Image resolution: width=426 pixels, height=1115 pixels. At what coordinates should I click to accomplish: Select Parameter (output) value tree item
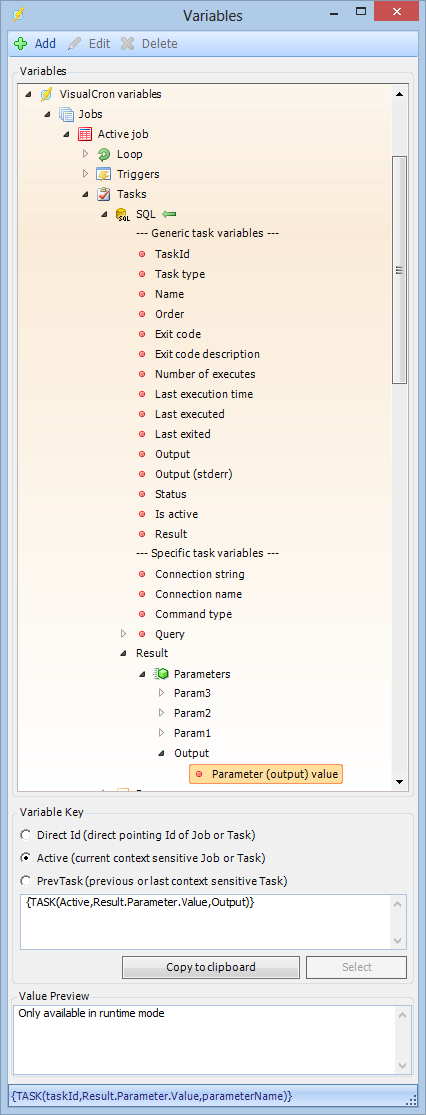coord(266,774)
